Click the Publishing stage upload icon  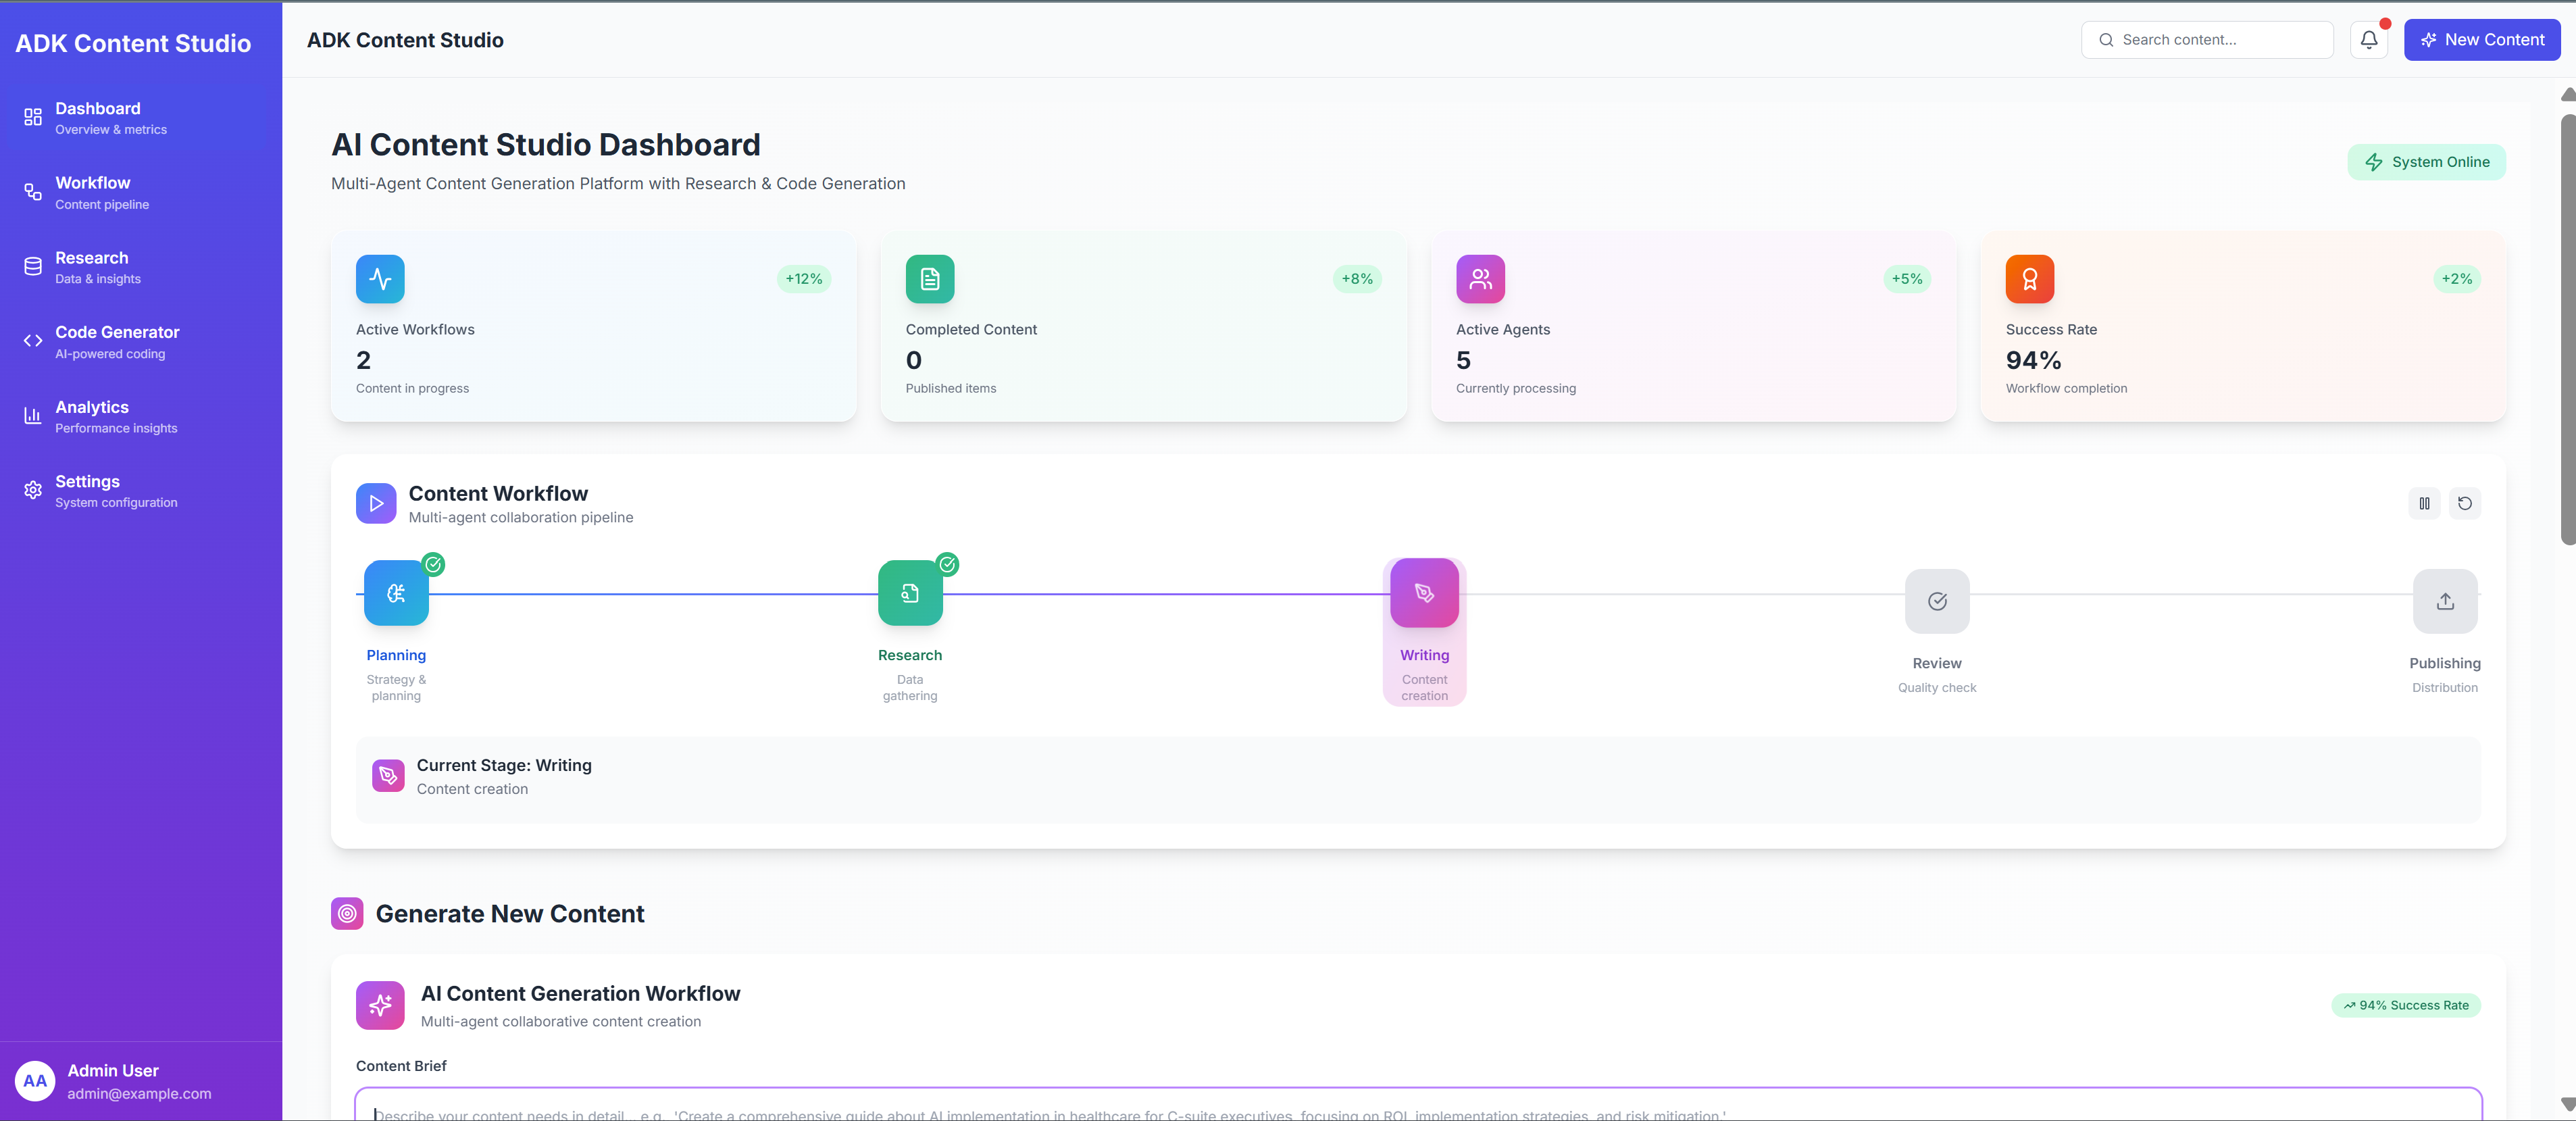(2444, 601)
